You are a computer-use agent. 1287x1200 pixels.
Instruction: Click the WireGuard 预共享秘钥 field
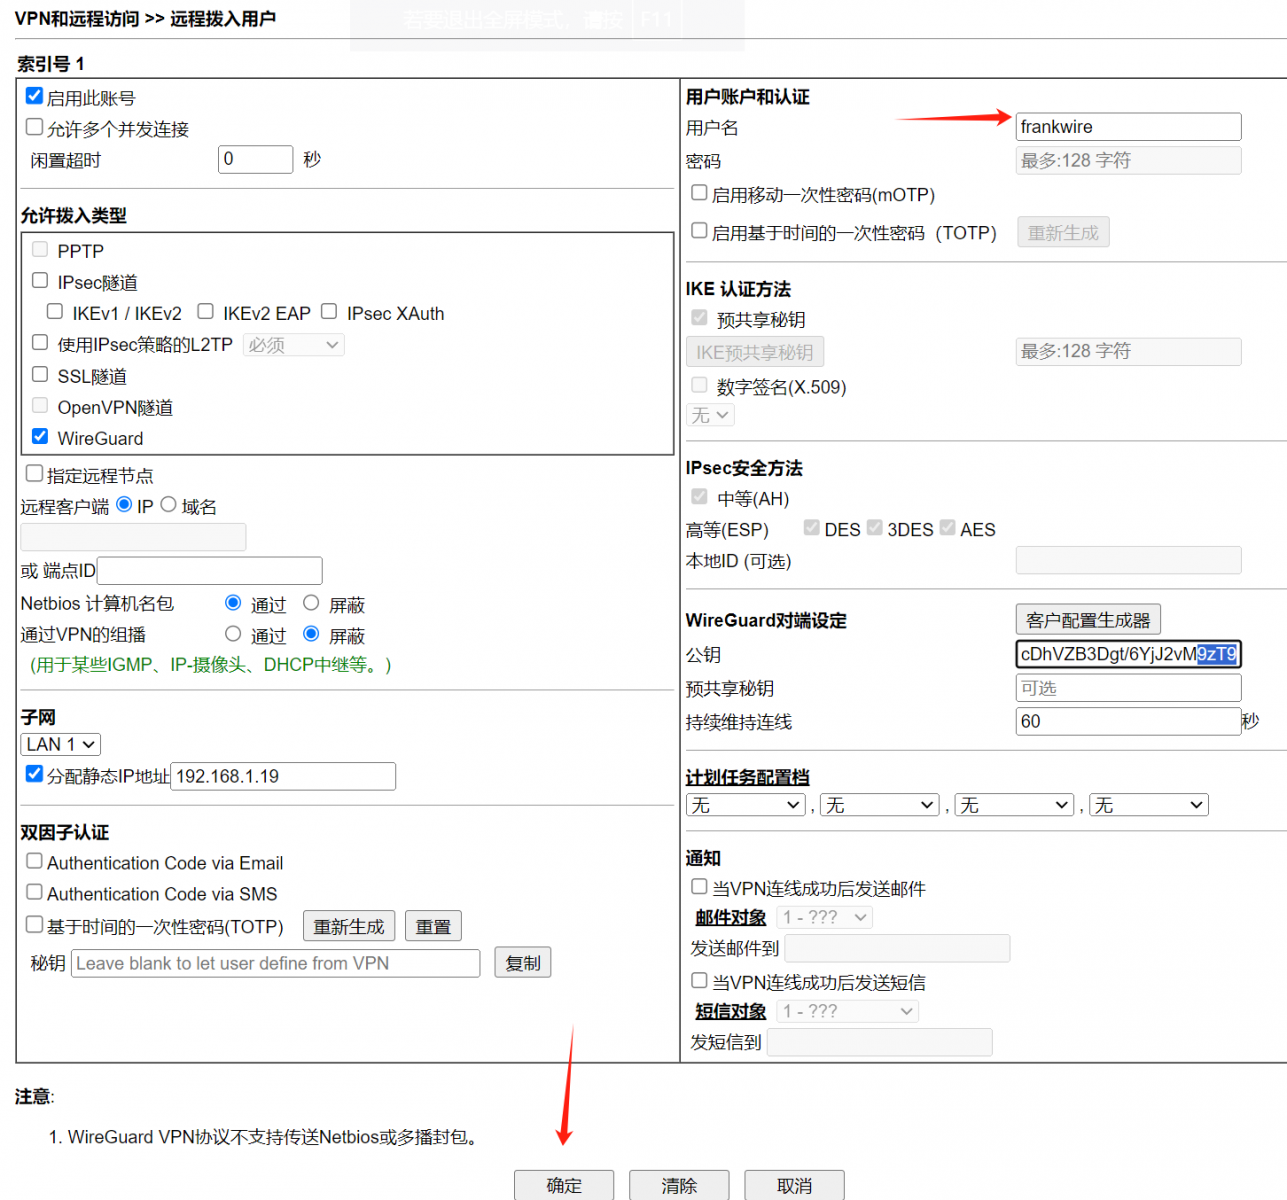[x=1129, y=688]
